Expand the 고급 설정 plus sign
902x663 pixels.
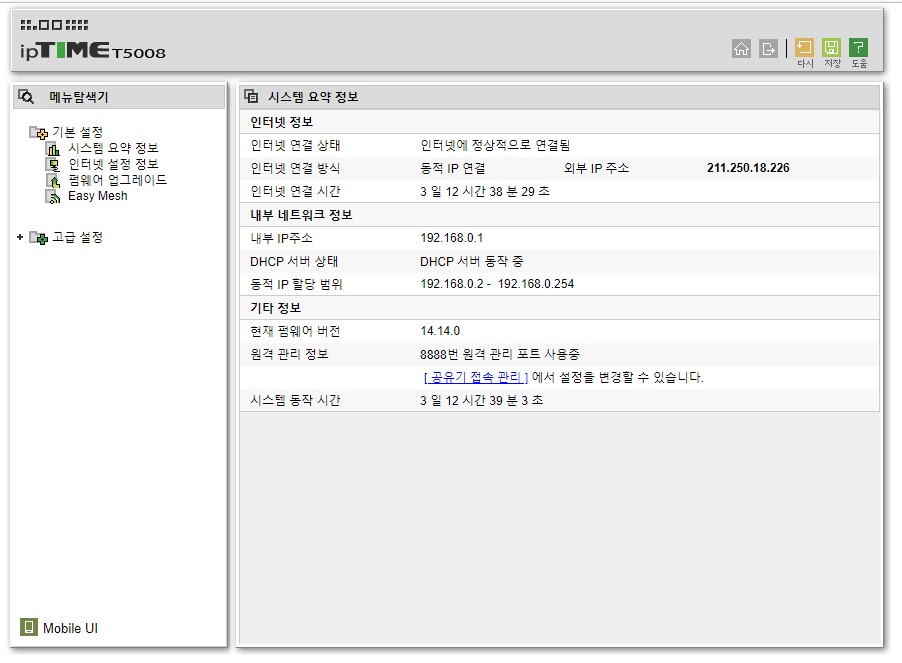tap(20, 237)
